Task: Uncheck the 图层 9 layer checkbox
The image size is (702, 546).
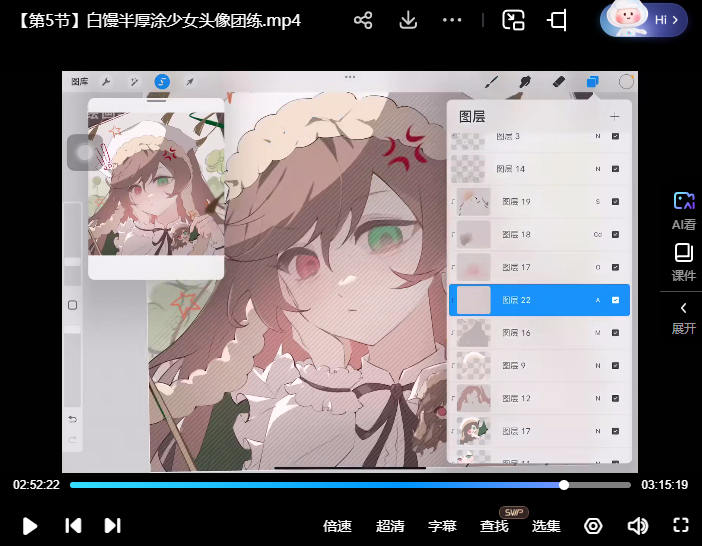Action: [x=615, y=366]
